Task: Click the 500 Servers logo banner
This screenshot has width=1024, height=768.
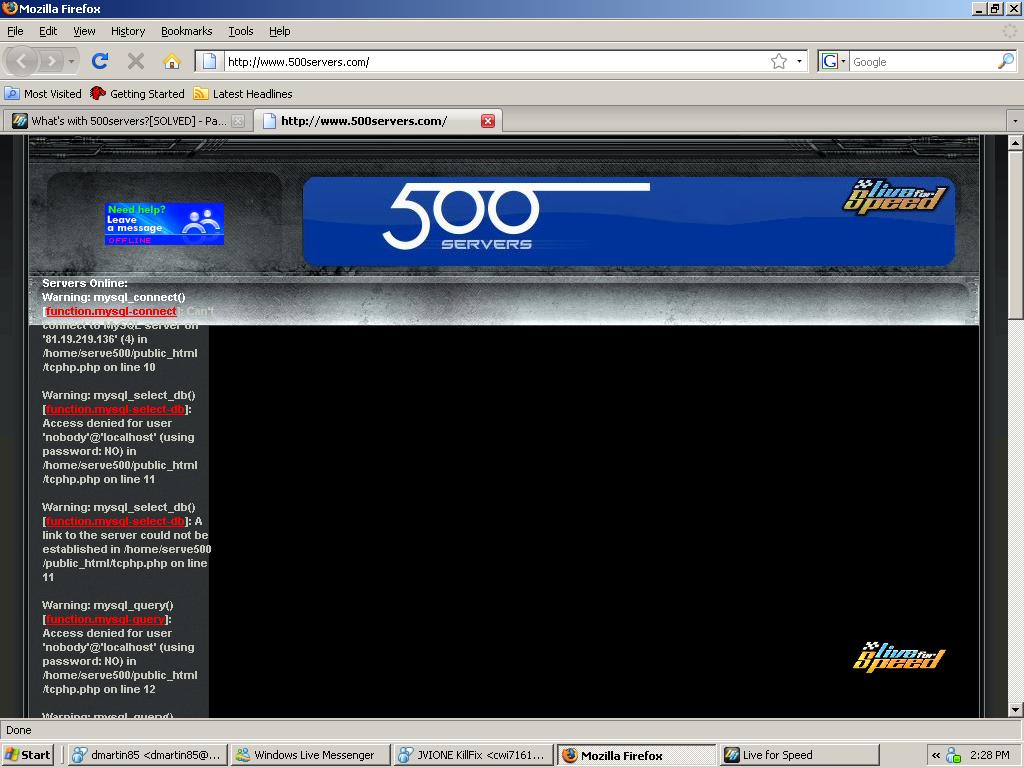Action: point(629,221)
